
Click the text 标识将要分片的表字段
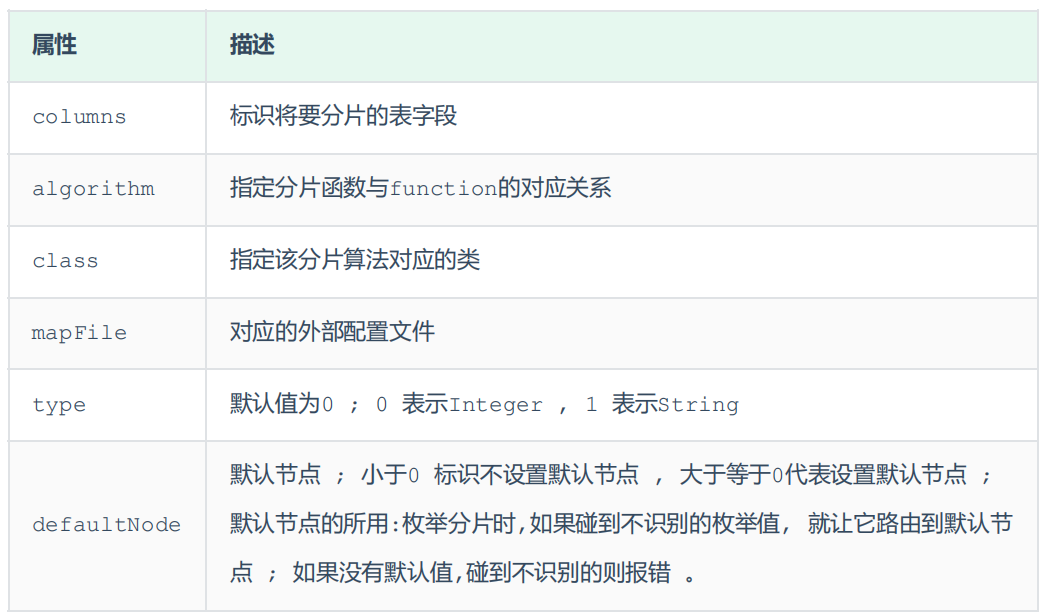[343, 116]
